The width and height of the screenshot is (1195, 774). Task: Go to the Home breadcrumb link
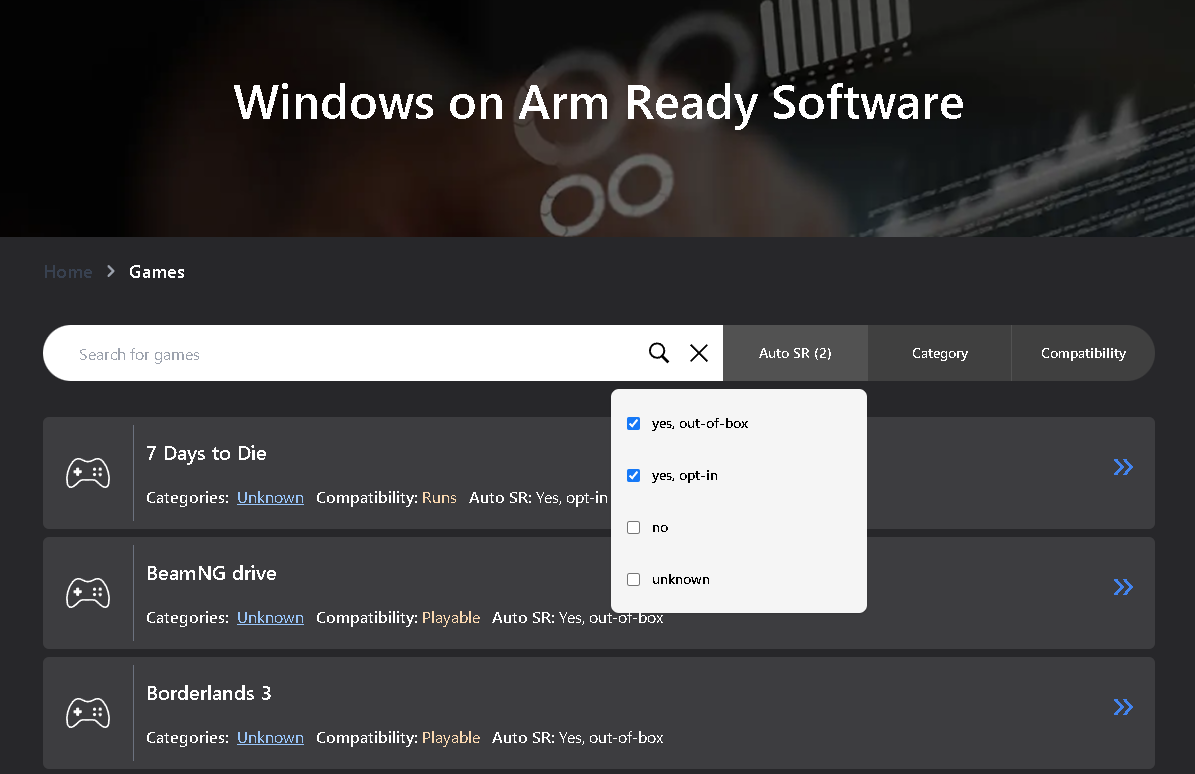pyautogui.click(x=68, y=272)
